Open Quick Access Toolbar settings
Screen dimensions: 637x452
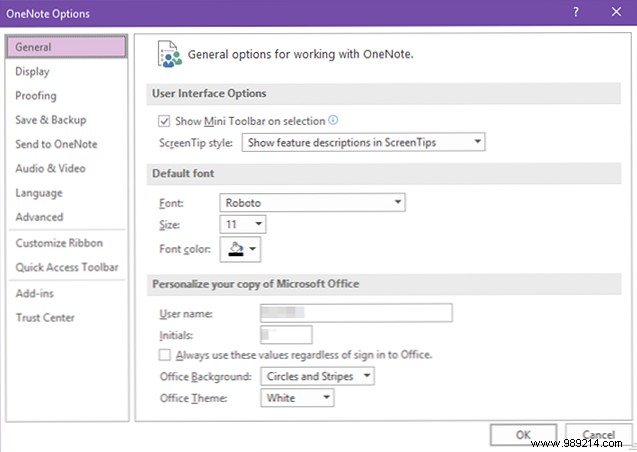pyautogui.click(x=66, y=267)
